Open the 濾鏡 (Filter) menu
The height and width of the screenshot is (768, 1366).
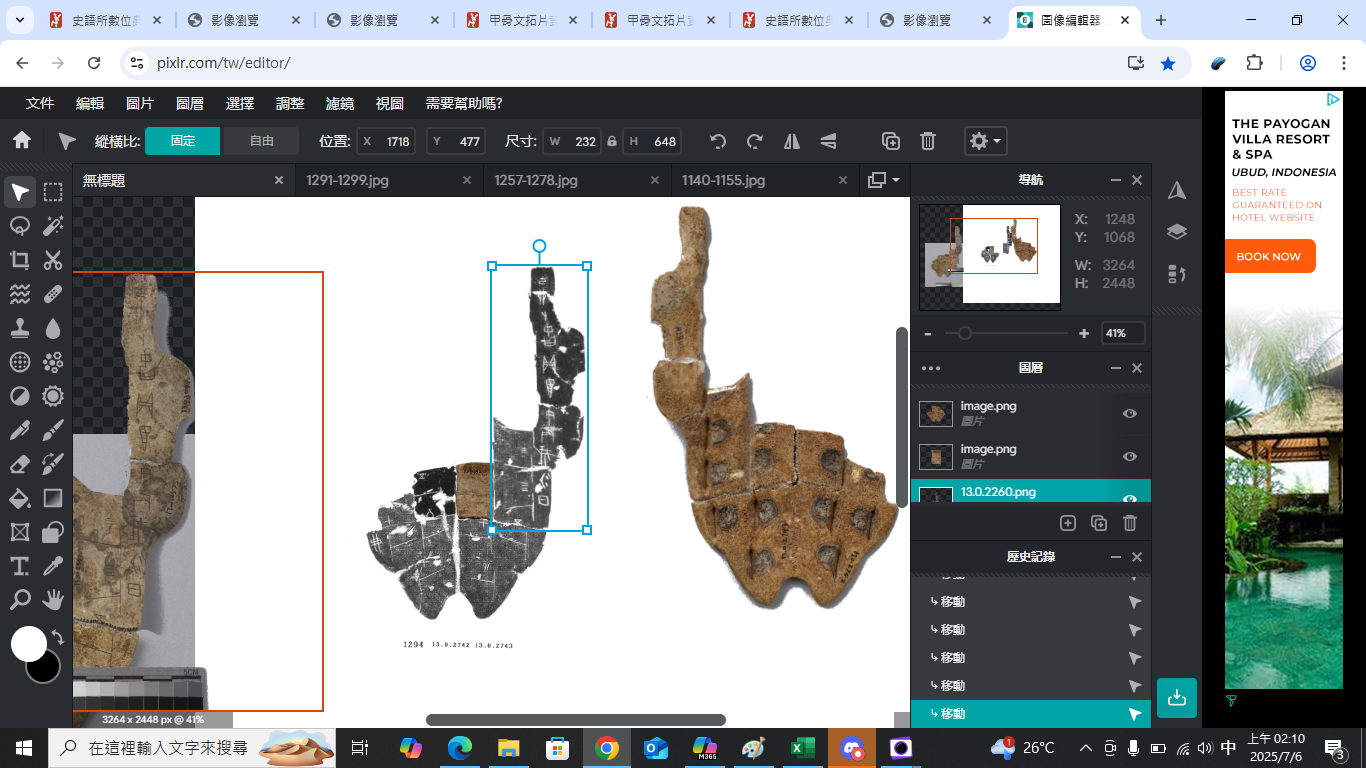pyautogui.click(x=340, y=103)
